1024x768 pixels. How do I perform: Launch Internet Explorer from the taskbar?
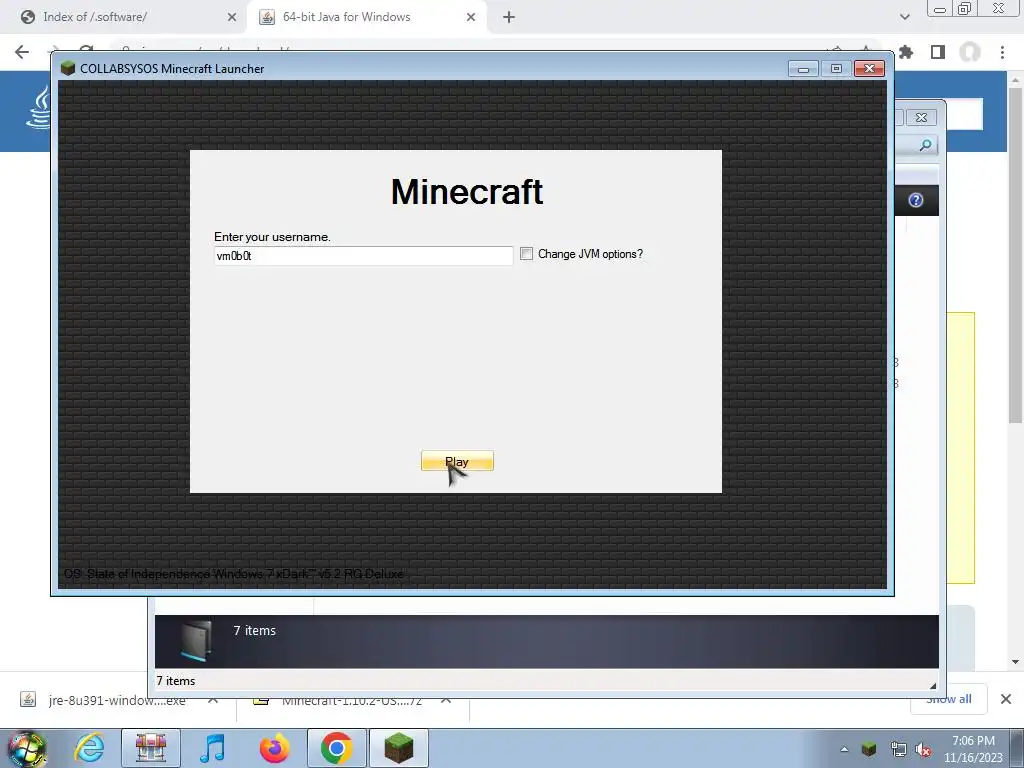pyautogui.click(x=89, y=748)
